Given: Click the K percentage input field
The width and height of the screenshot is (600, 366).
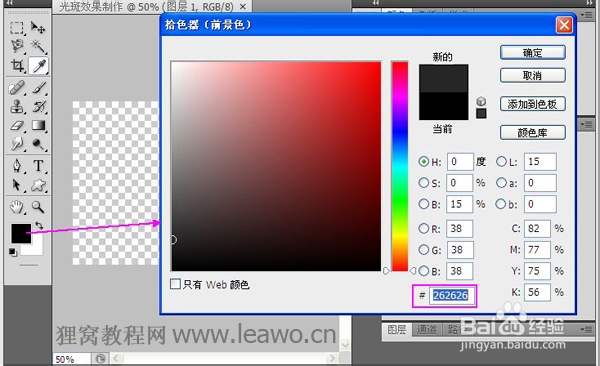Looking at the screenshot, I should 537,292.
